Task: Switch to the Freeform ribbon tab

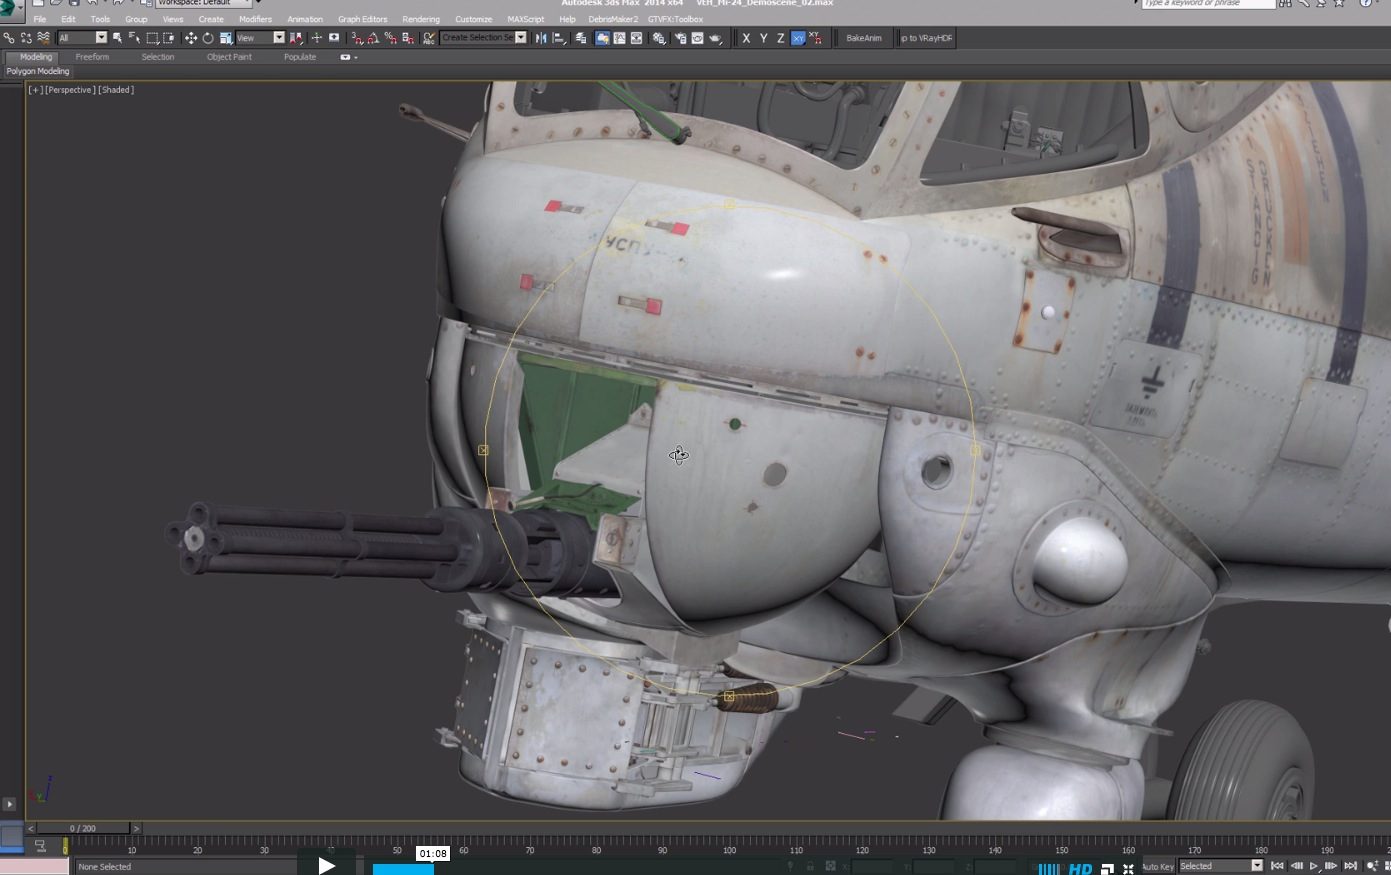Action: click(92, 57)
